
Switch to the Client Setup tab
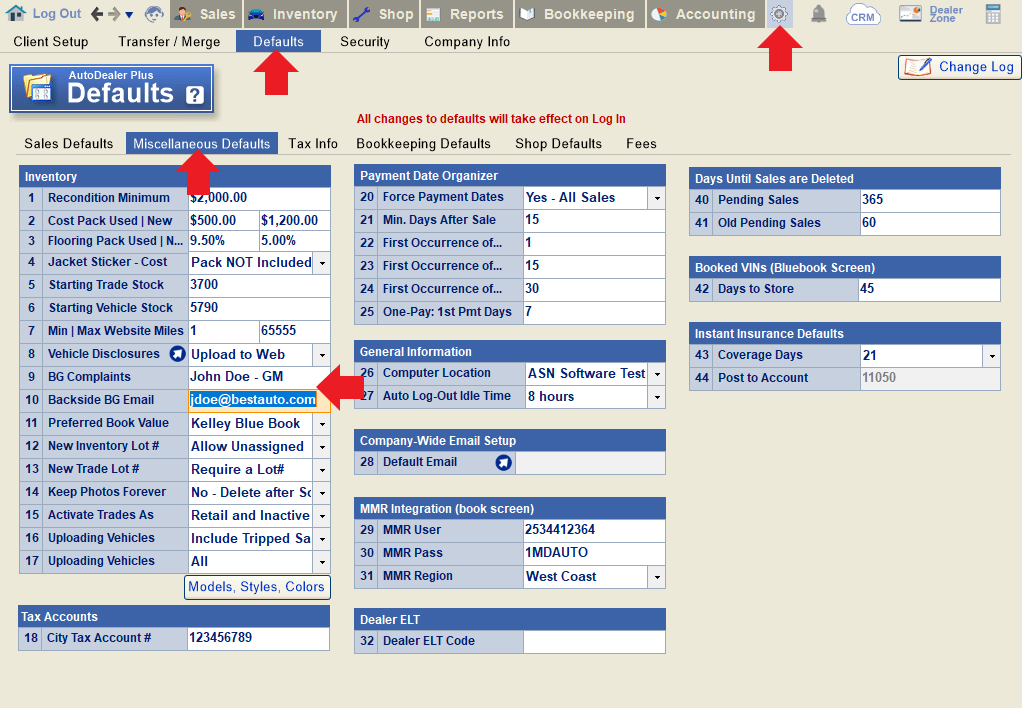tap(51, 42)
